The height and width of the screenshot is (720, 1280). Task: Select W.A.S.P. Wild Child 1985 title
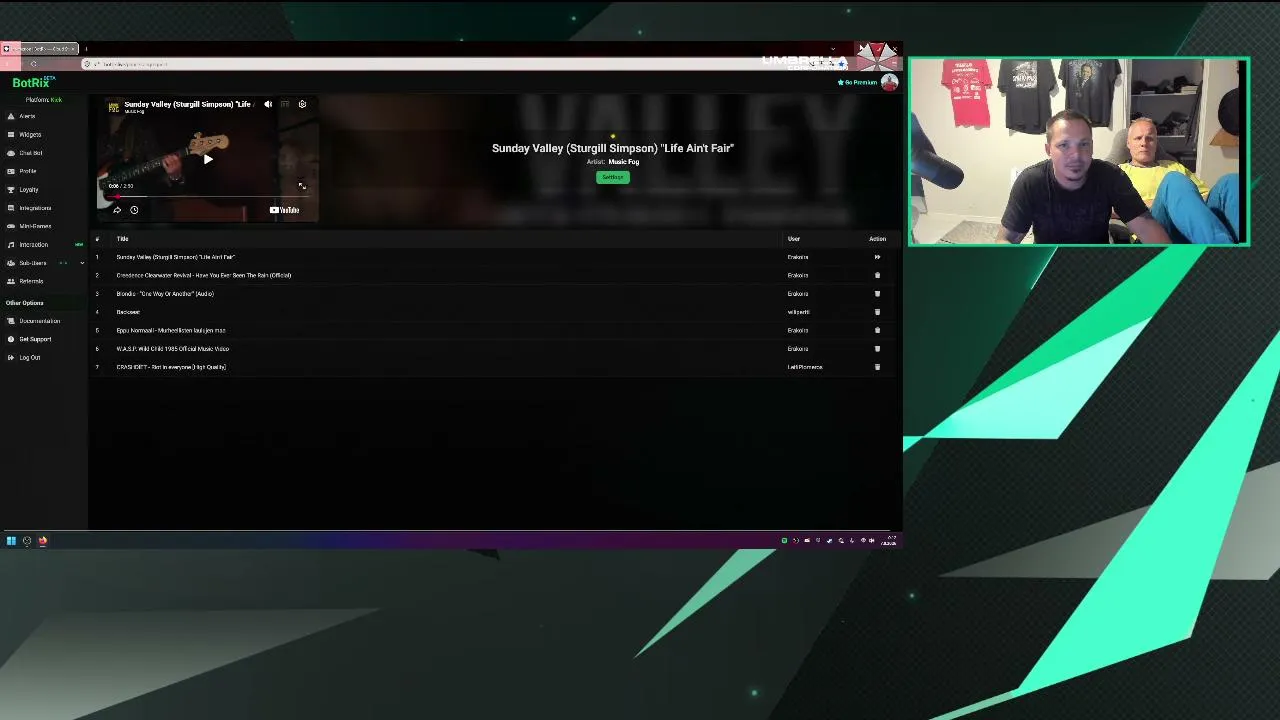coord(172,349)
